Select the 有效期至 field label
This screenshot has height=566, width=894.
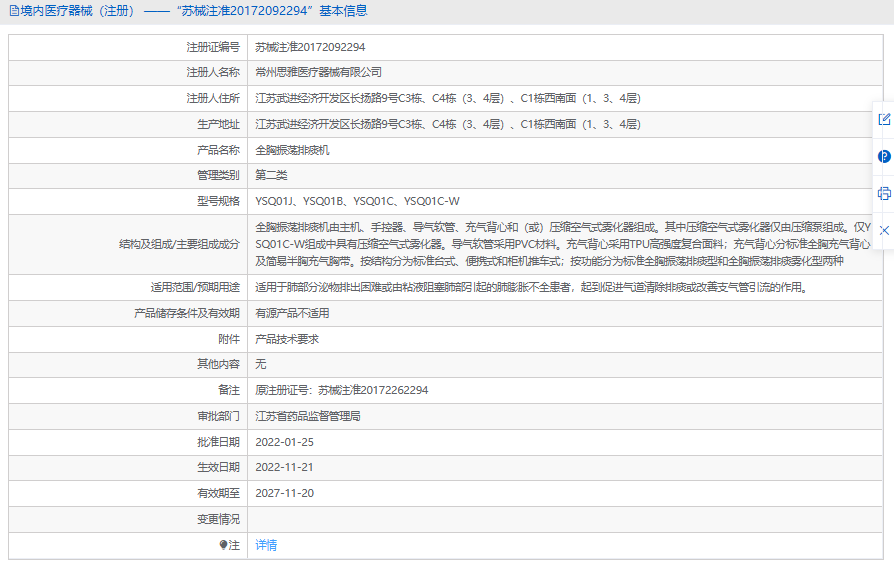click(218, 494)
